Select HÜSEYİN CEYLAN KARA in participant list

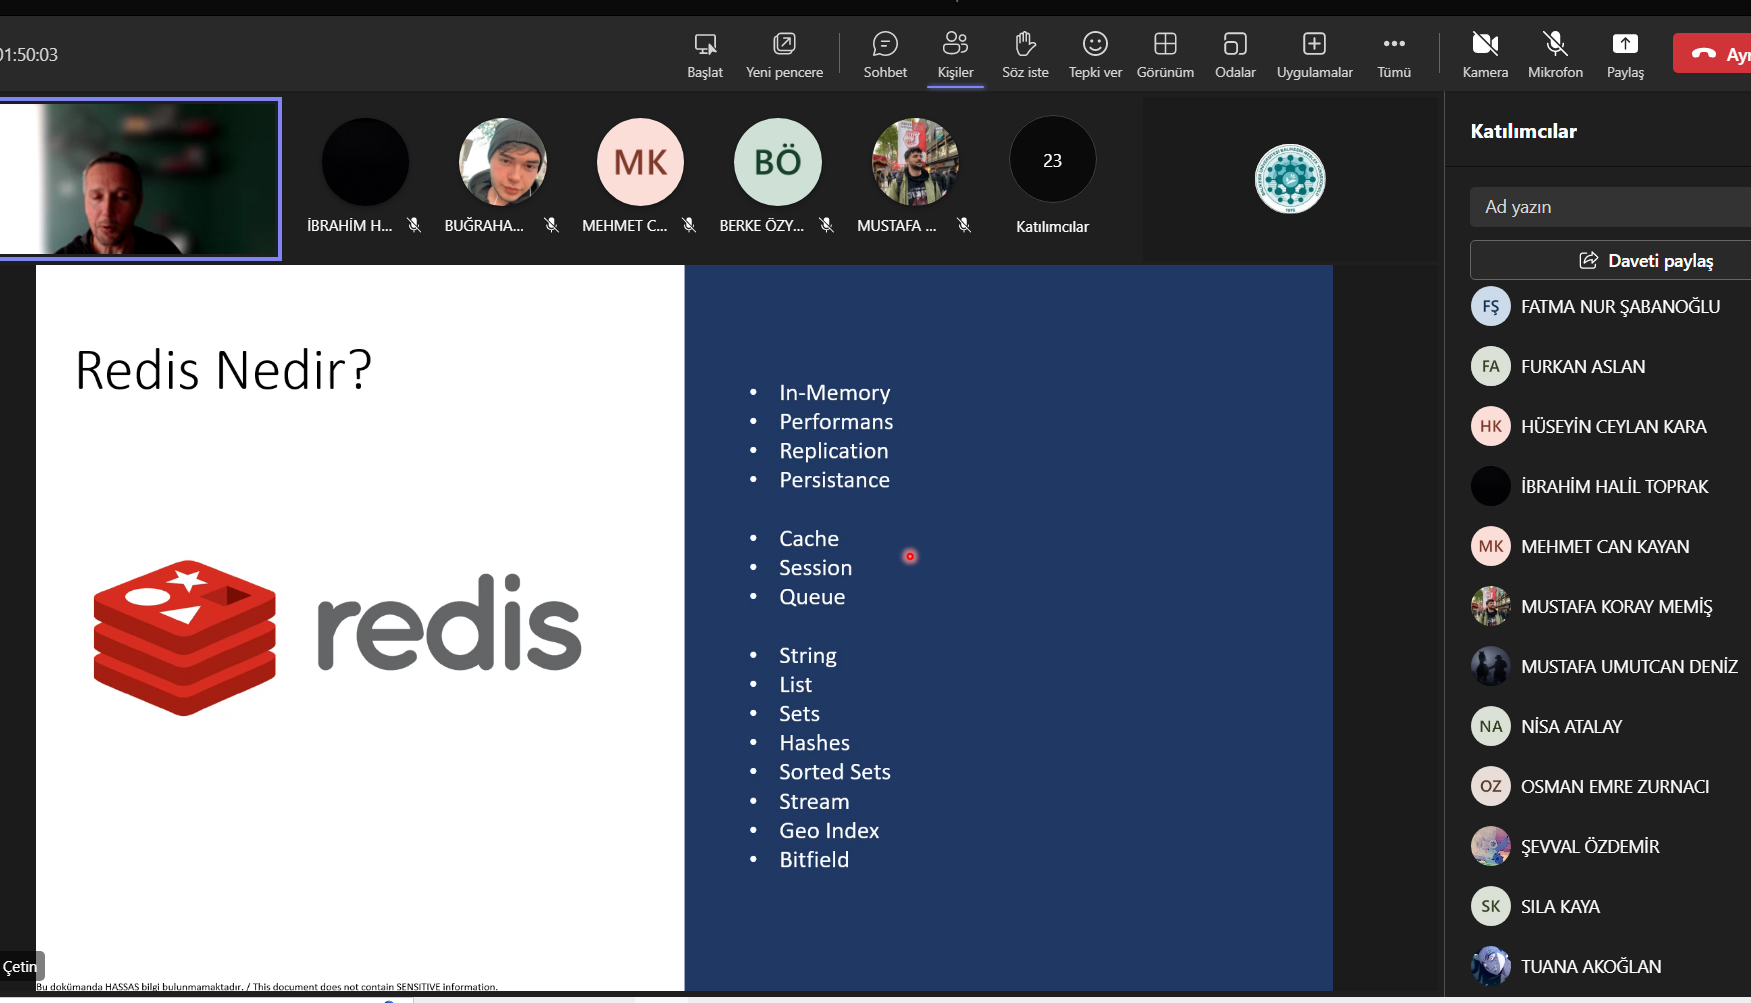(1610, 426)
